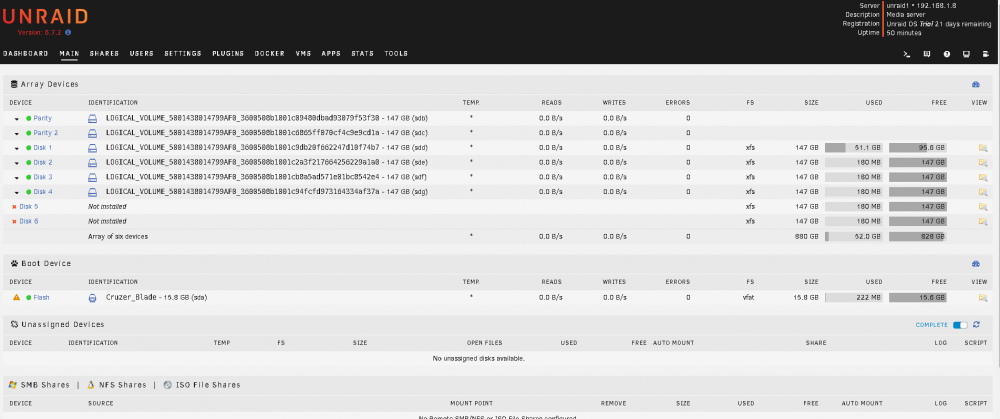The width and height of the screenshot is (1000, 419).
Task: Open the DASHBOARD menu tab
Action: [26, 54]
